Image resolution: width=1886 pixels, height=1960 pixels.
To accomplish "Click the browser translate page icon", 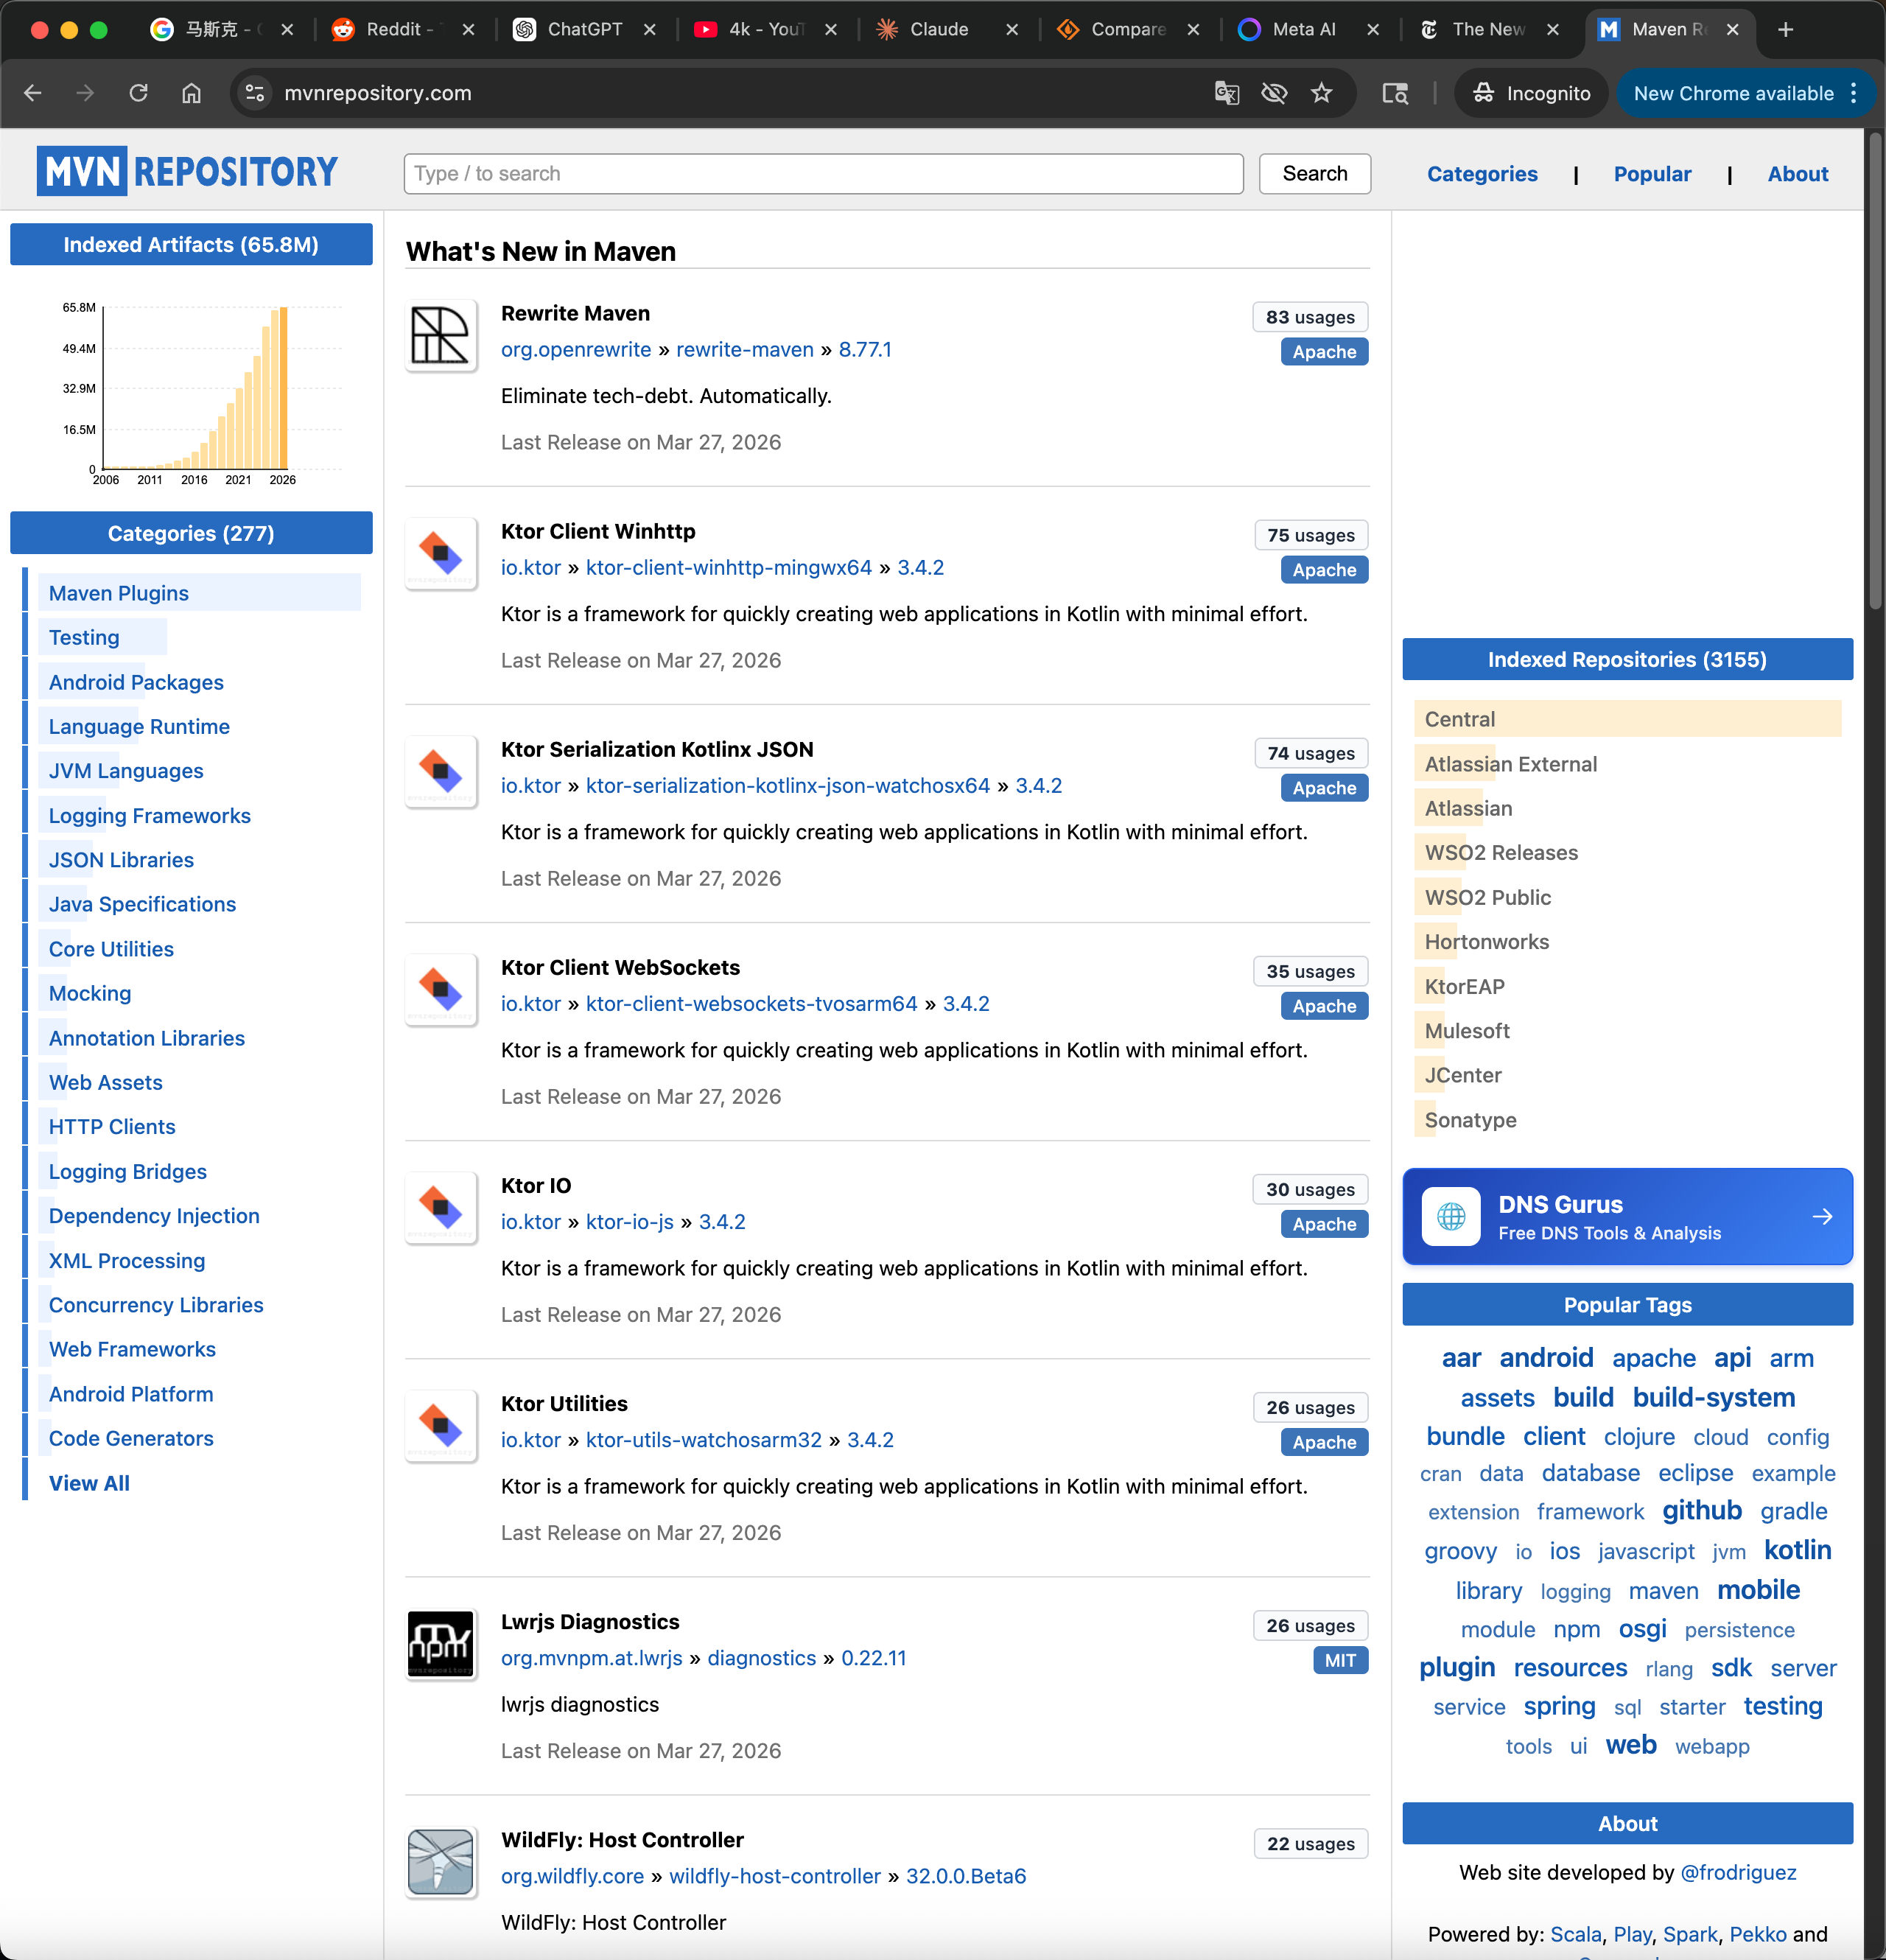I will (1226, 93).
